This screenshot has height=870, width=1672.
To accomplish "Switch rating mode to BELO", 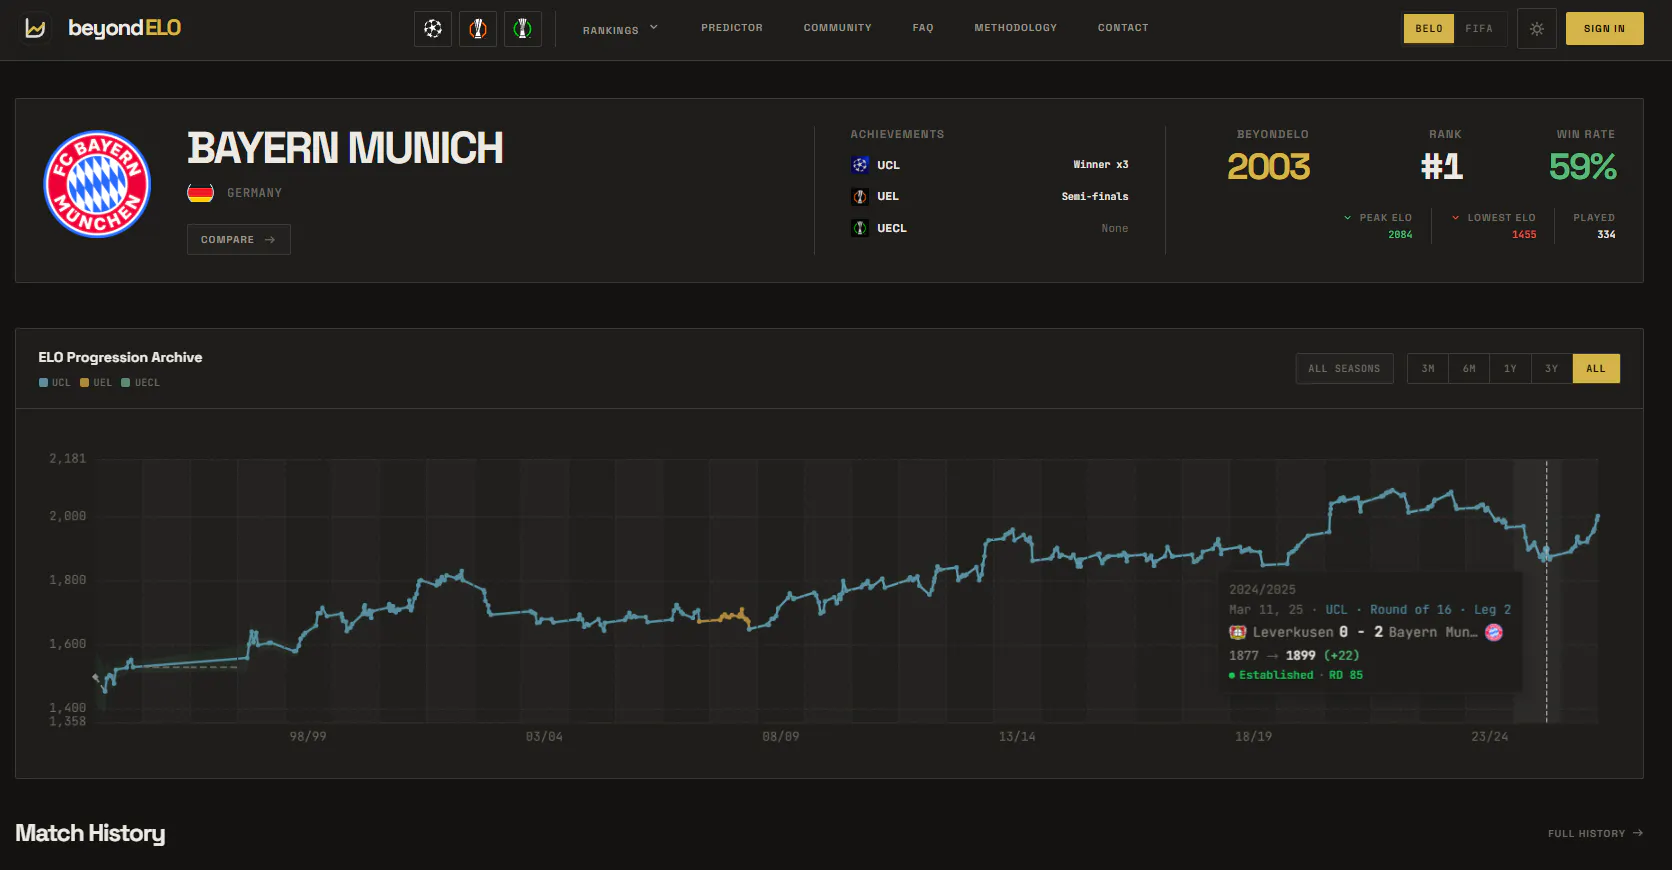I will (1429, 29).
